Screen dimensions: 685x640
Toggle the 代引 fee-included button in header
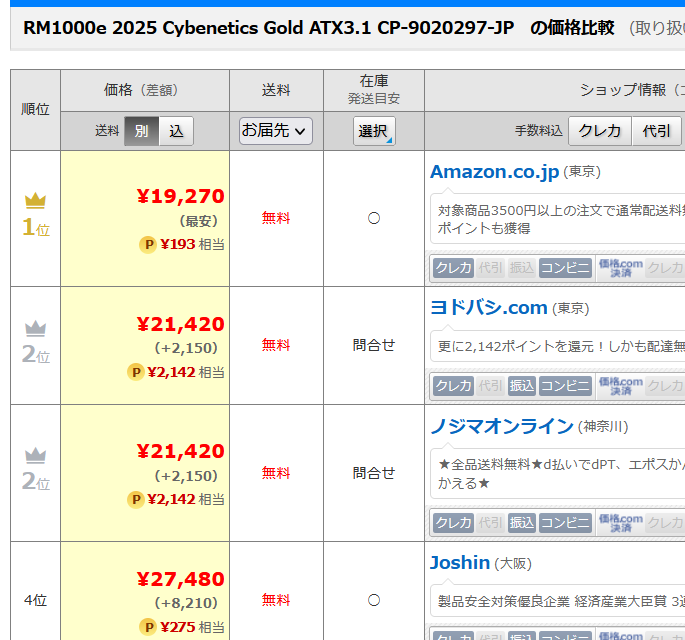[x=656, y=131]
